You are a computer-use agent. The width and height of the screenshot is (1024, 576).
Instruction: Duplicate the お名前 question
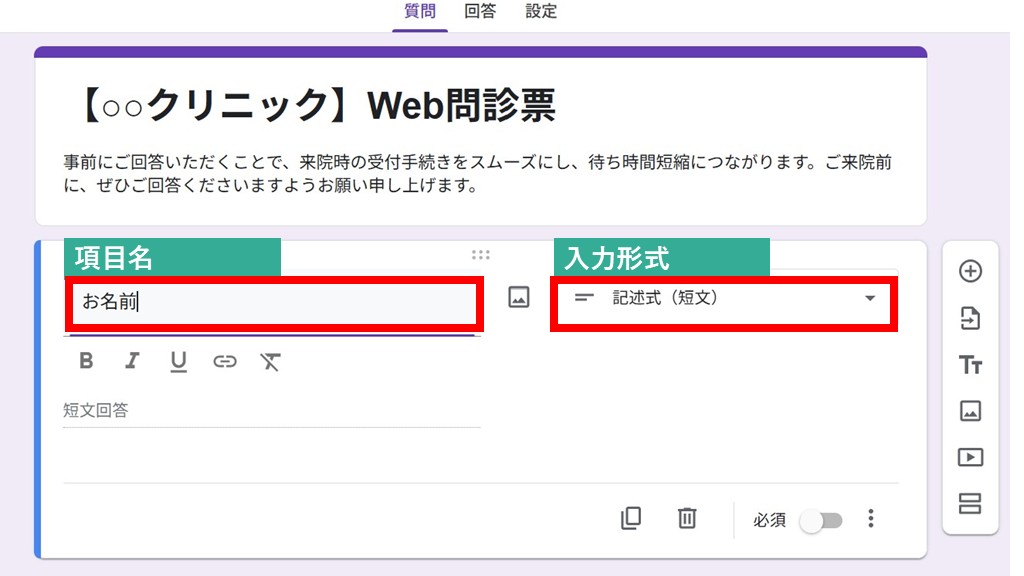tap(631, 519)
